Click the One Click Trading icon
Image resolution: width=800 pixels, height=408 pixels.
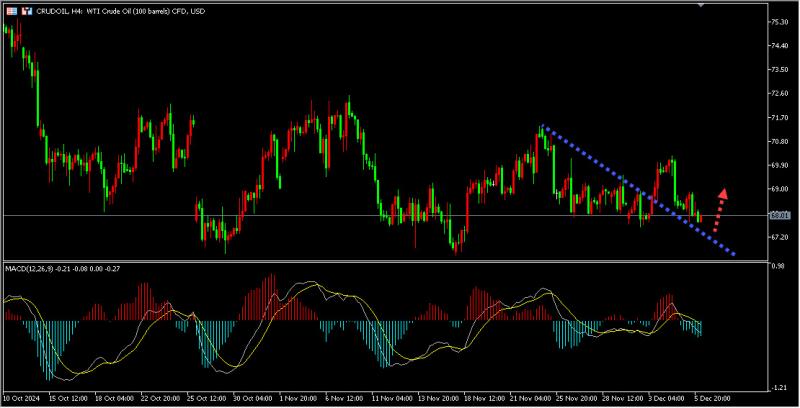click(27, 11)
